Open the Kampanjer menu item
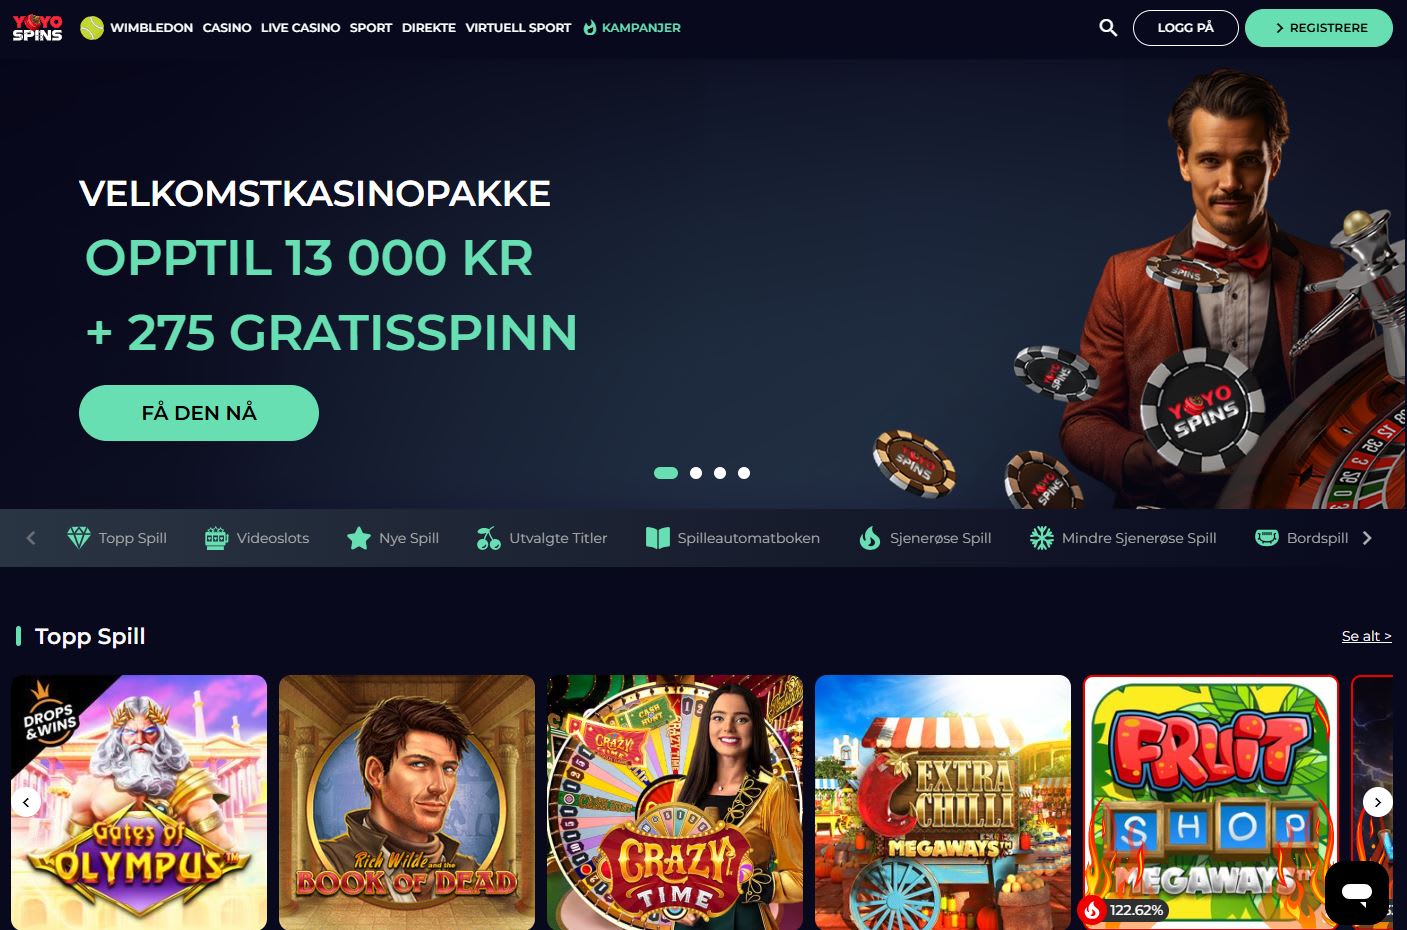 631,28
